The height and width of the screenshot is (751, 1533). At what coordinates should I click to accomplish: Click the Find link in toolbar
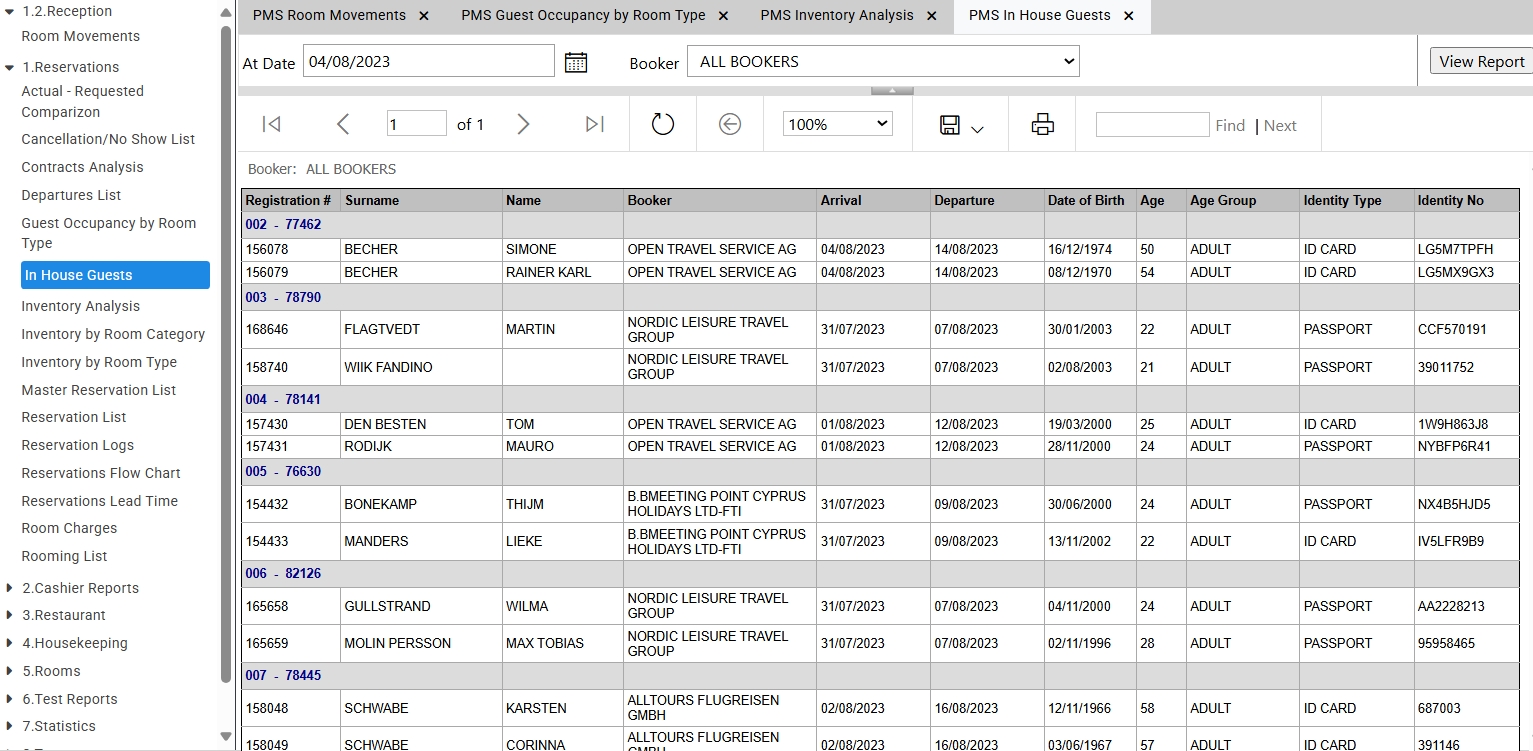click(x=1230, y=125)
